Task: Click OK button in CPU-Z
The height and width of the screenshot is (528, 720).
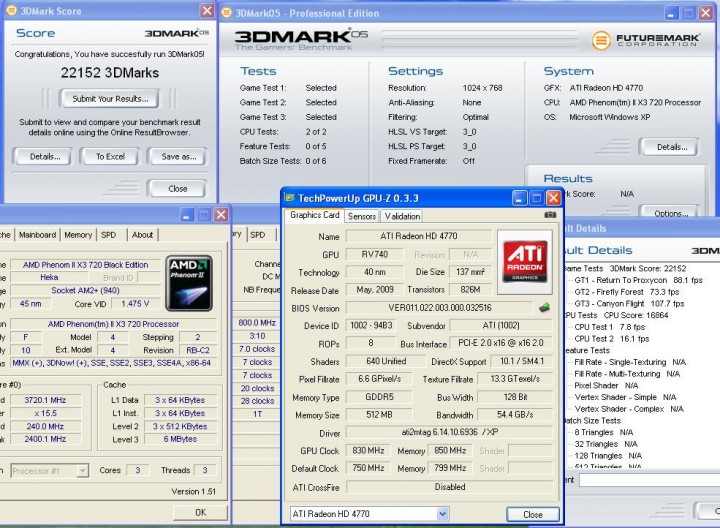Action: pyautogui.click(x=201, y=512)
